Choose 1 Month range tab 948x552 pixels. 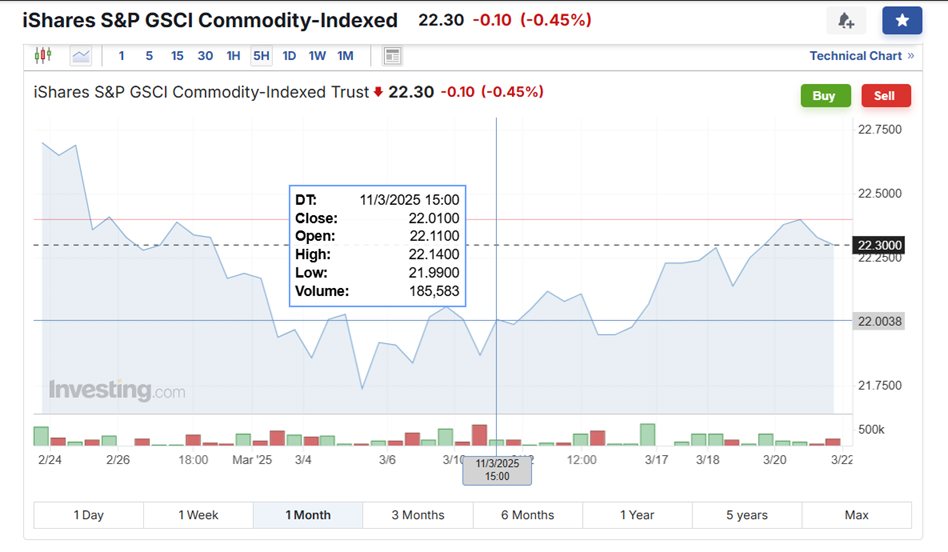pyautogui.click(x=308, y=515)
